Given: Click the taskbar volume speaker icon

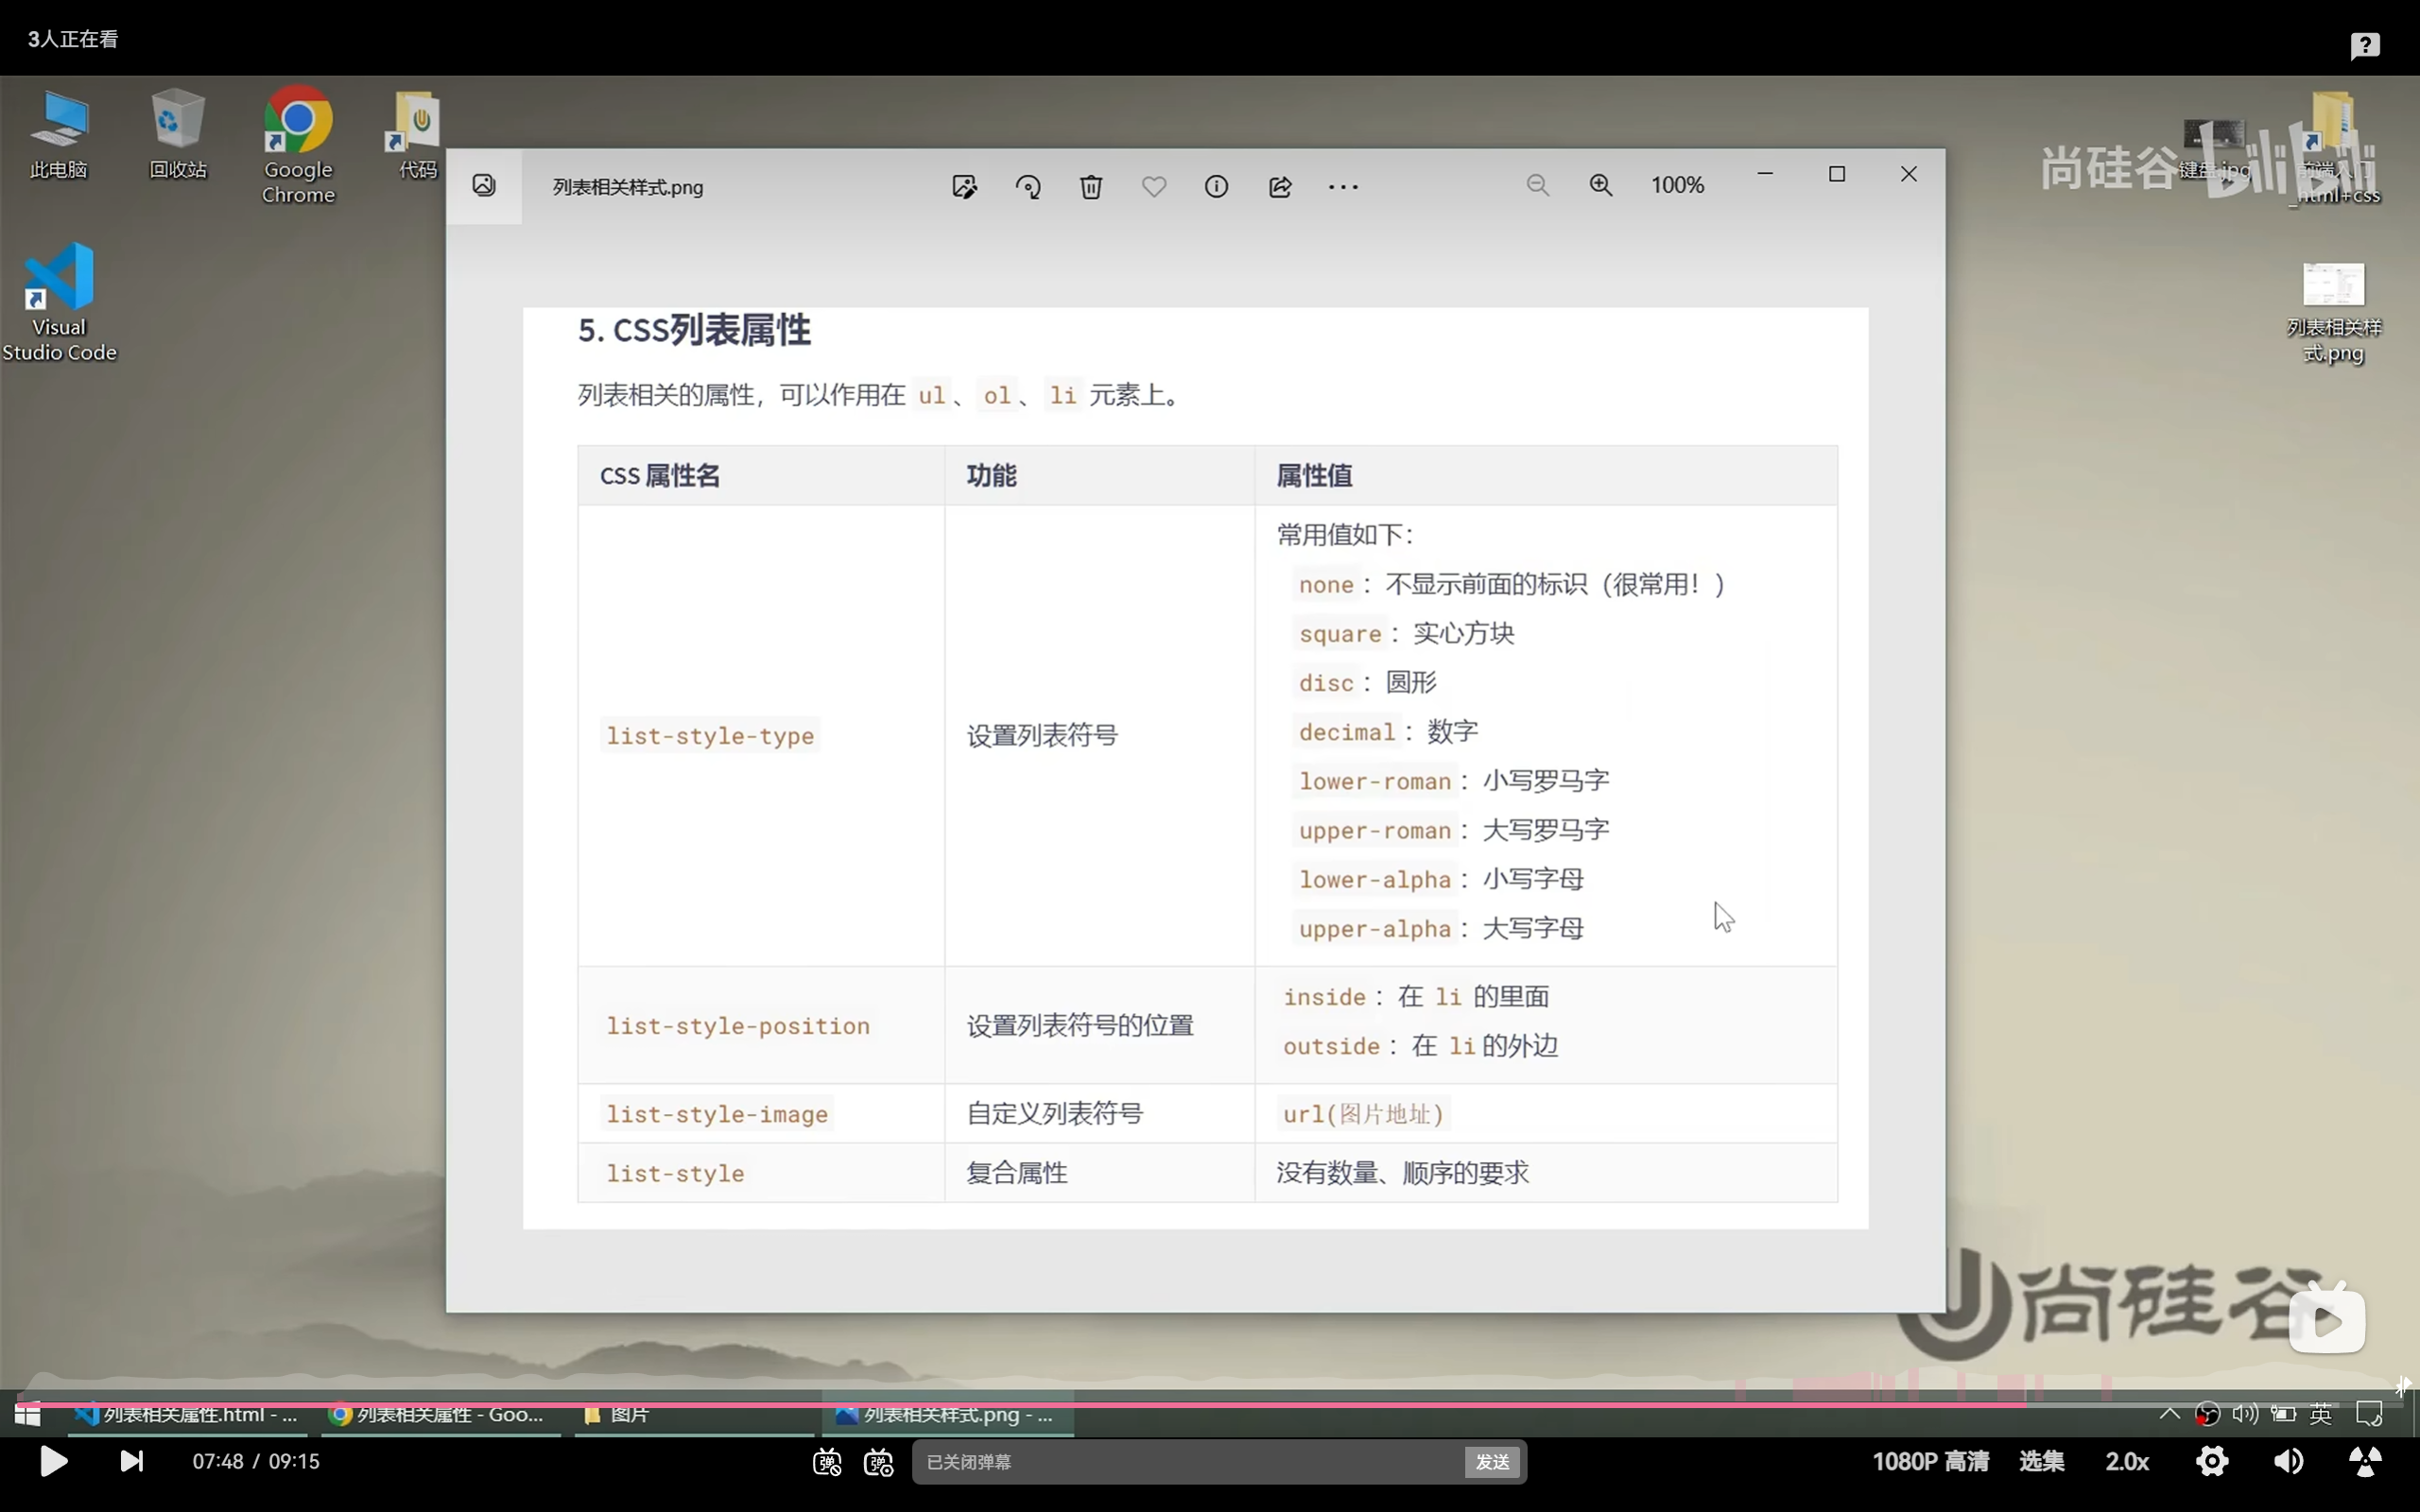Looking at the screenshot, I should (2245, 1413).
